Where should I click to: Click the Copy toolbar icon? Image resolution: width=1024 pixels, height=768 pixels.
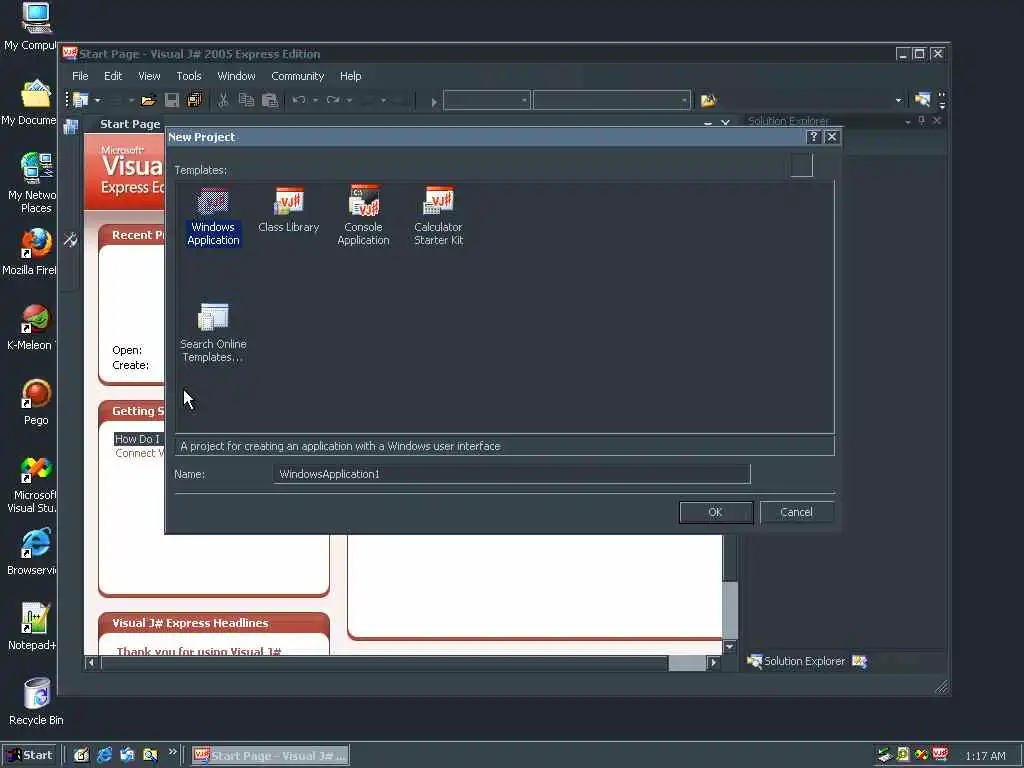tap(246, 100)
